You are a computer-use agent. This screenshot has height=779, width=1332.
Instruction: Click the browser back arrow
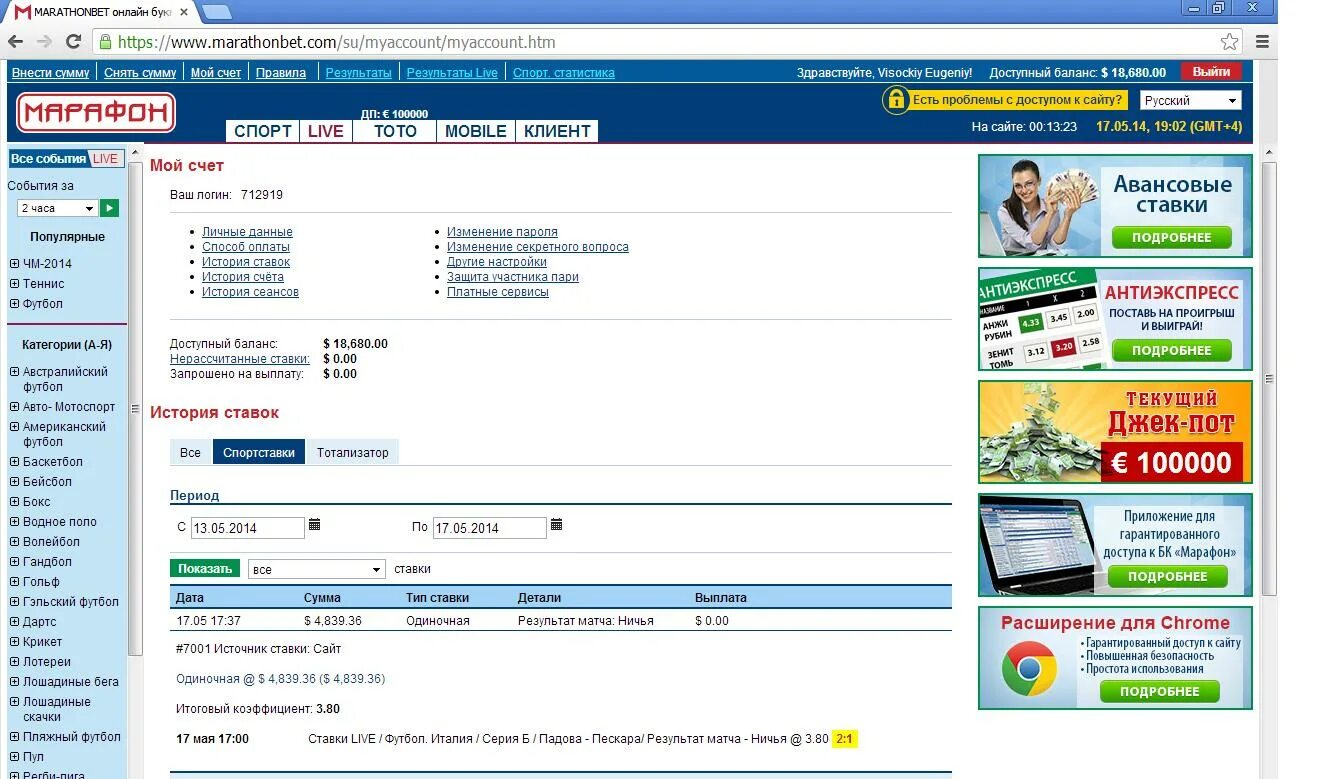[16, 42]
